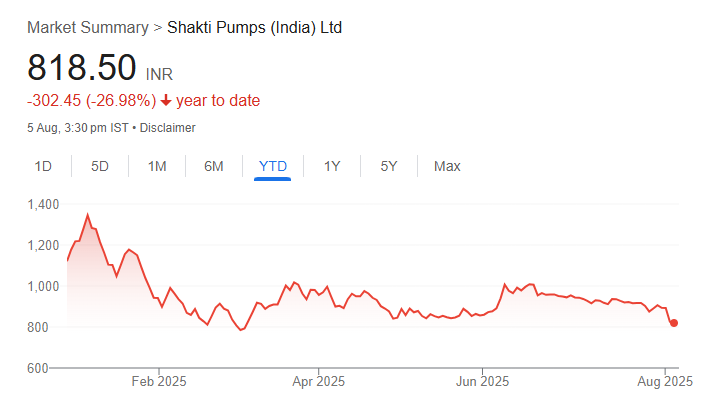Click the Shakti Pumps (India) Ltd title
704x405 pixels.
click(x=254, y=27)
